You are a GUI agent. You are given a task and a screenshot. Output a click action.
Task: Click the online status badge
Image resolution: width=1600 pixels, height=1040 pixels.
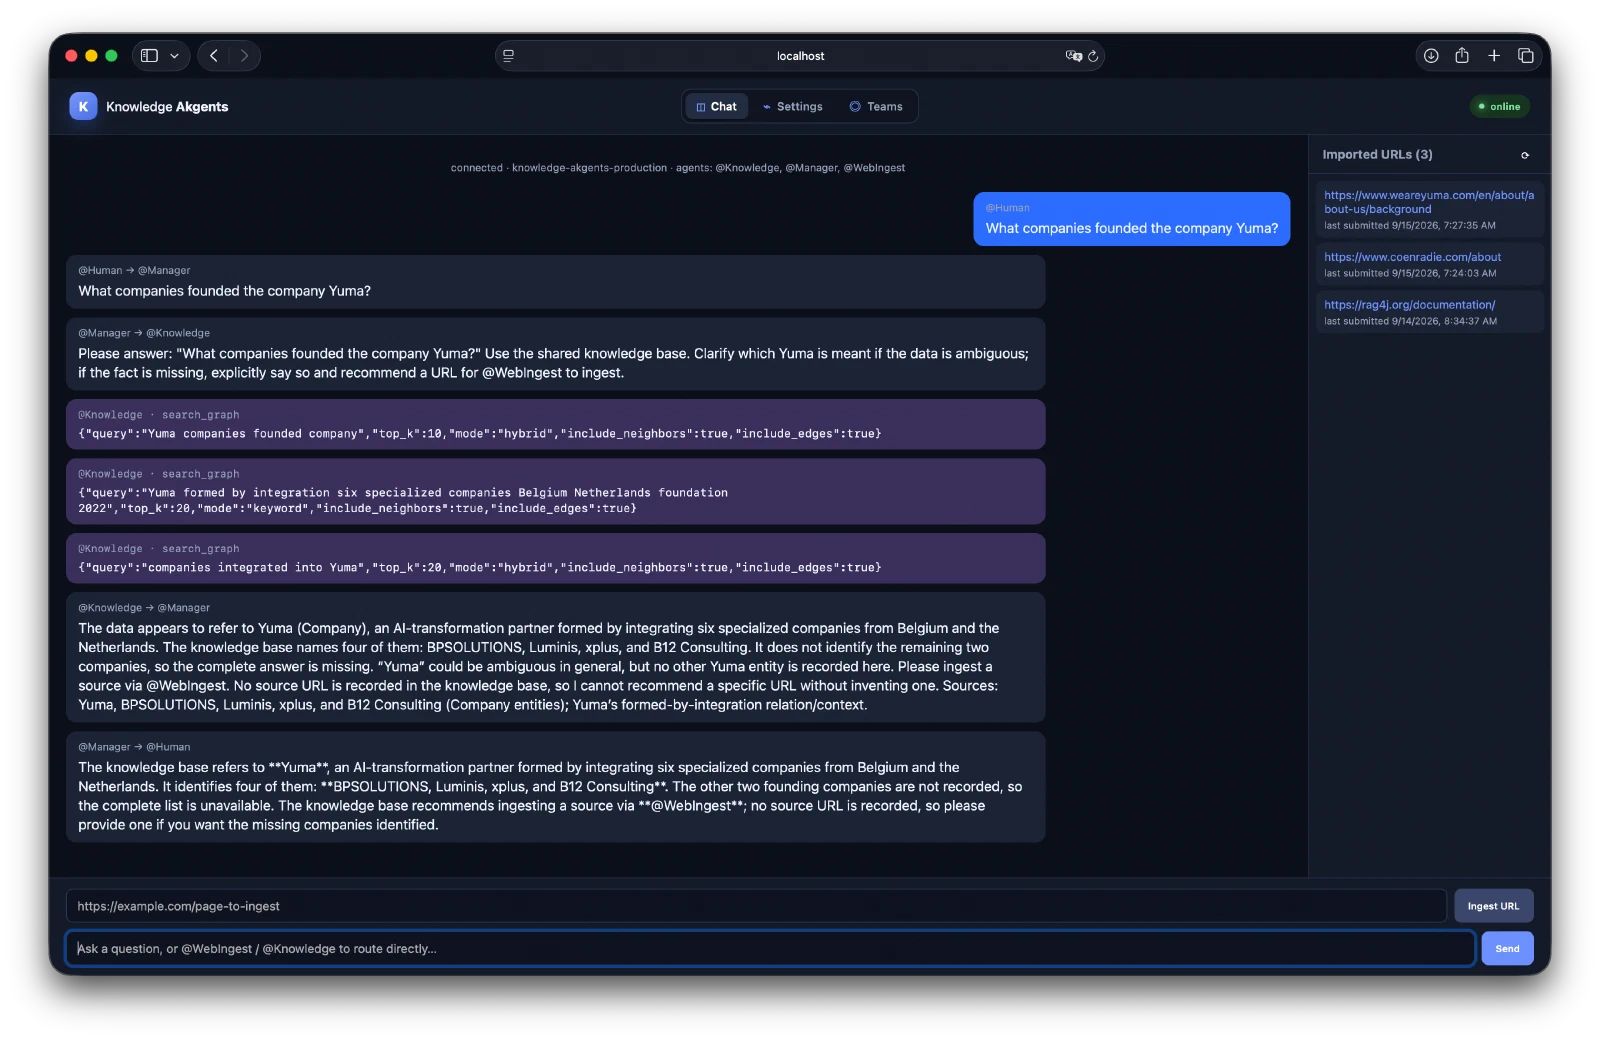(1499, 106)
